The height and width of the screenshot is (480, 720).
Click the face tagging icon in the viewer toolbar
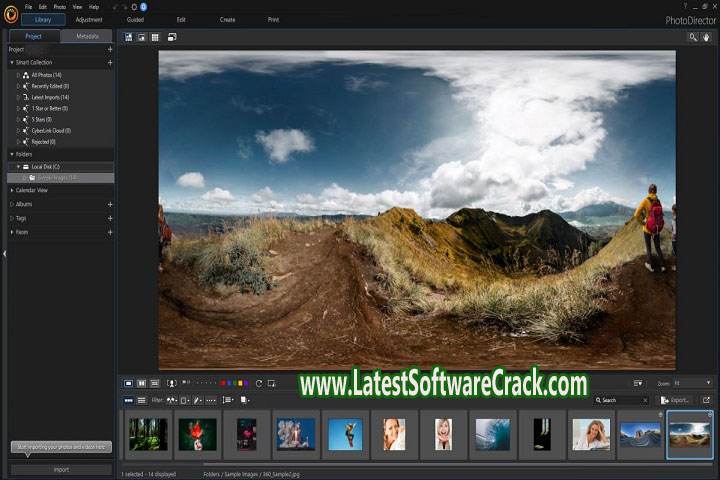172,383
